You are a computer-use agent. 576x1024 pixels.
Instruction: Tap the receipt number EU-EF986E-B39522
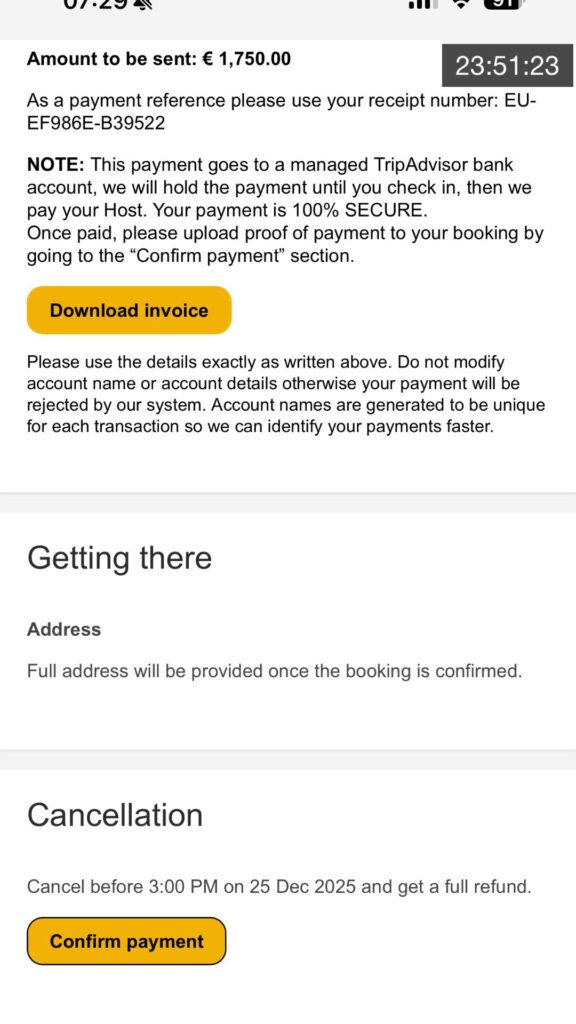[x=281, y=112]
